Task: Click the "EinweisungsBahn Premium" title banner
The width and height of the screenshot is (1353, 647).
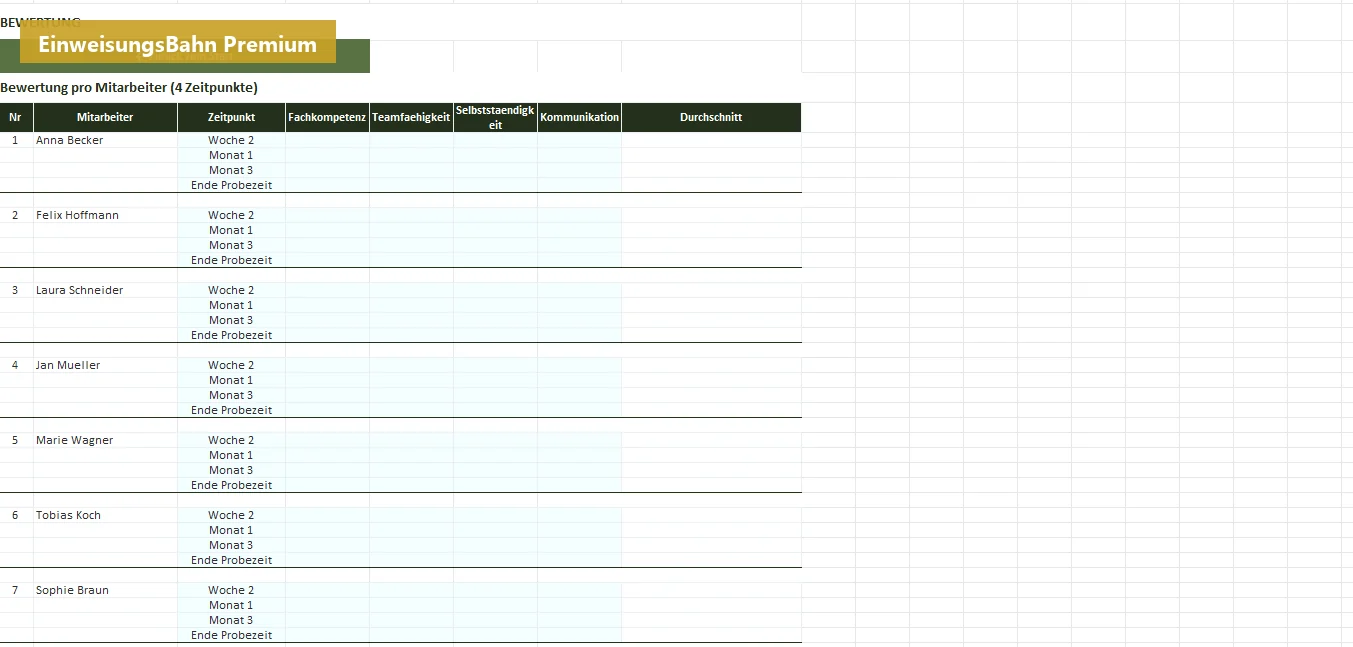Action: [178, 42]
